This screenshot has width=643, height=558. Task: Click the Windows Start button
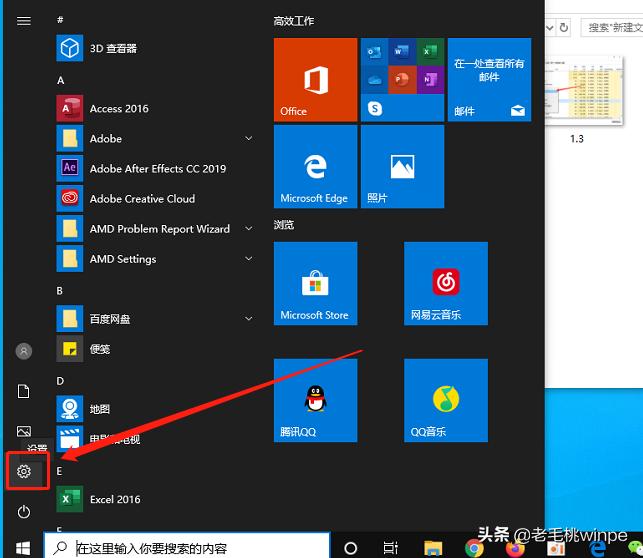pyautogui.click(x=23, y=548)
